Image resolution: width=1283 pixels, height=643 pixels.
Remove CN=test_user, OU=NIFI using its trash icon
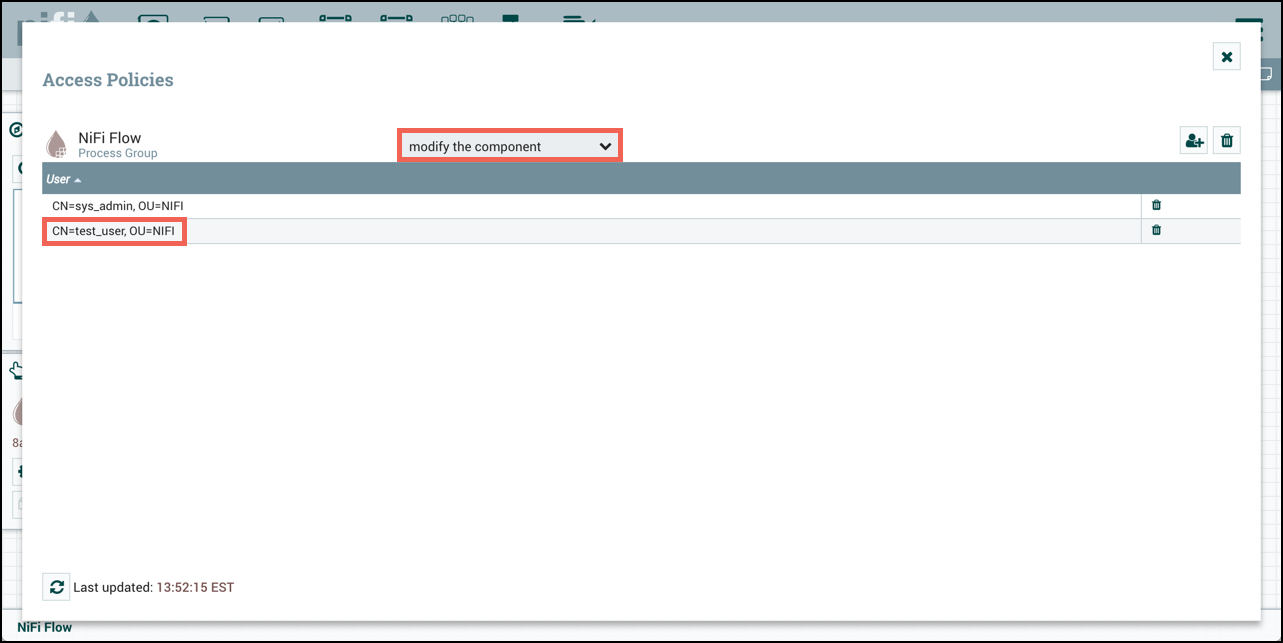click(x=1156, y=230)
